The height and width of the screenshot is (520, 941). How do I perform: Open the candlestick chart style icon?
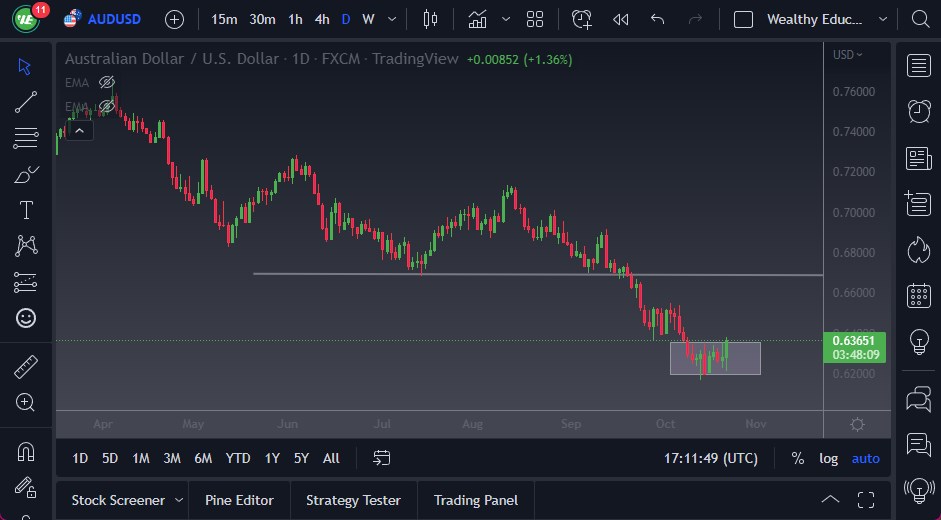pyautogui.click(x=431, y=19)
